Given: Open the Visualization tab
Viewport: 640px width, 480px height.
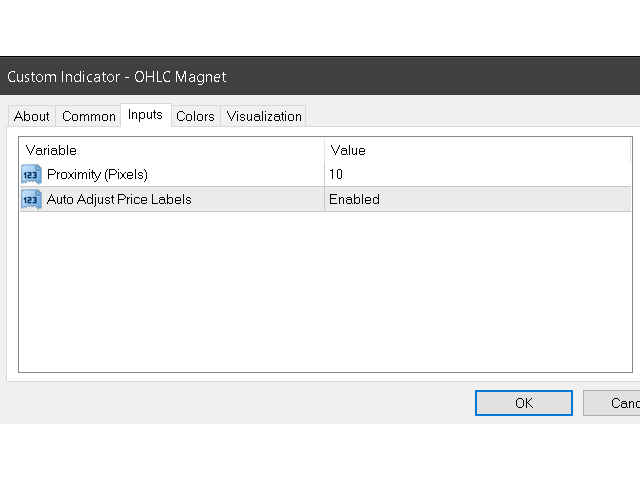Looking at the screenshot, I should [264, 116].
